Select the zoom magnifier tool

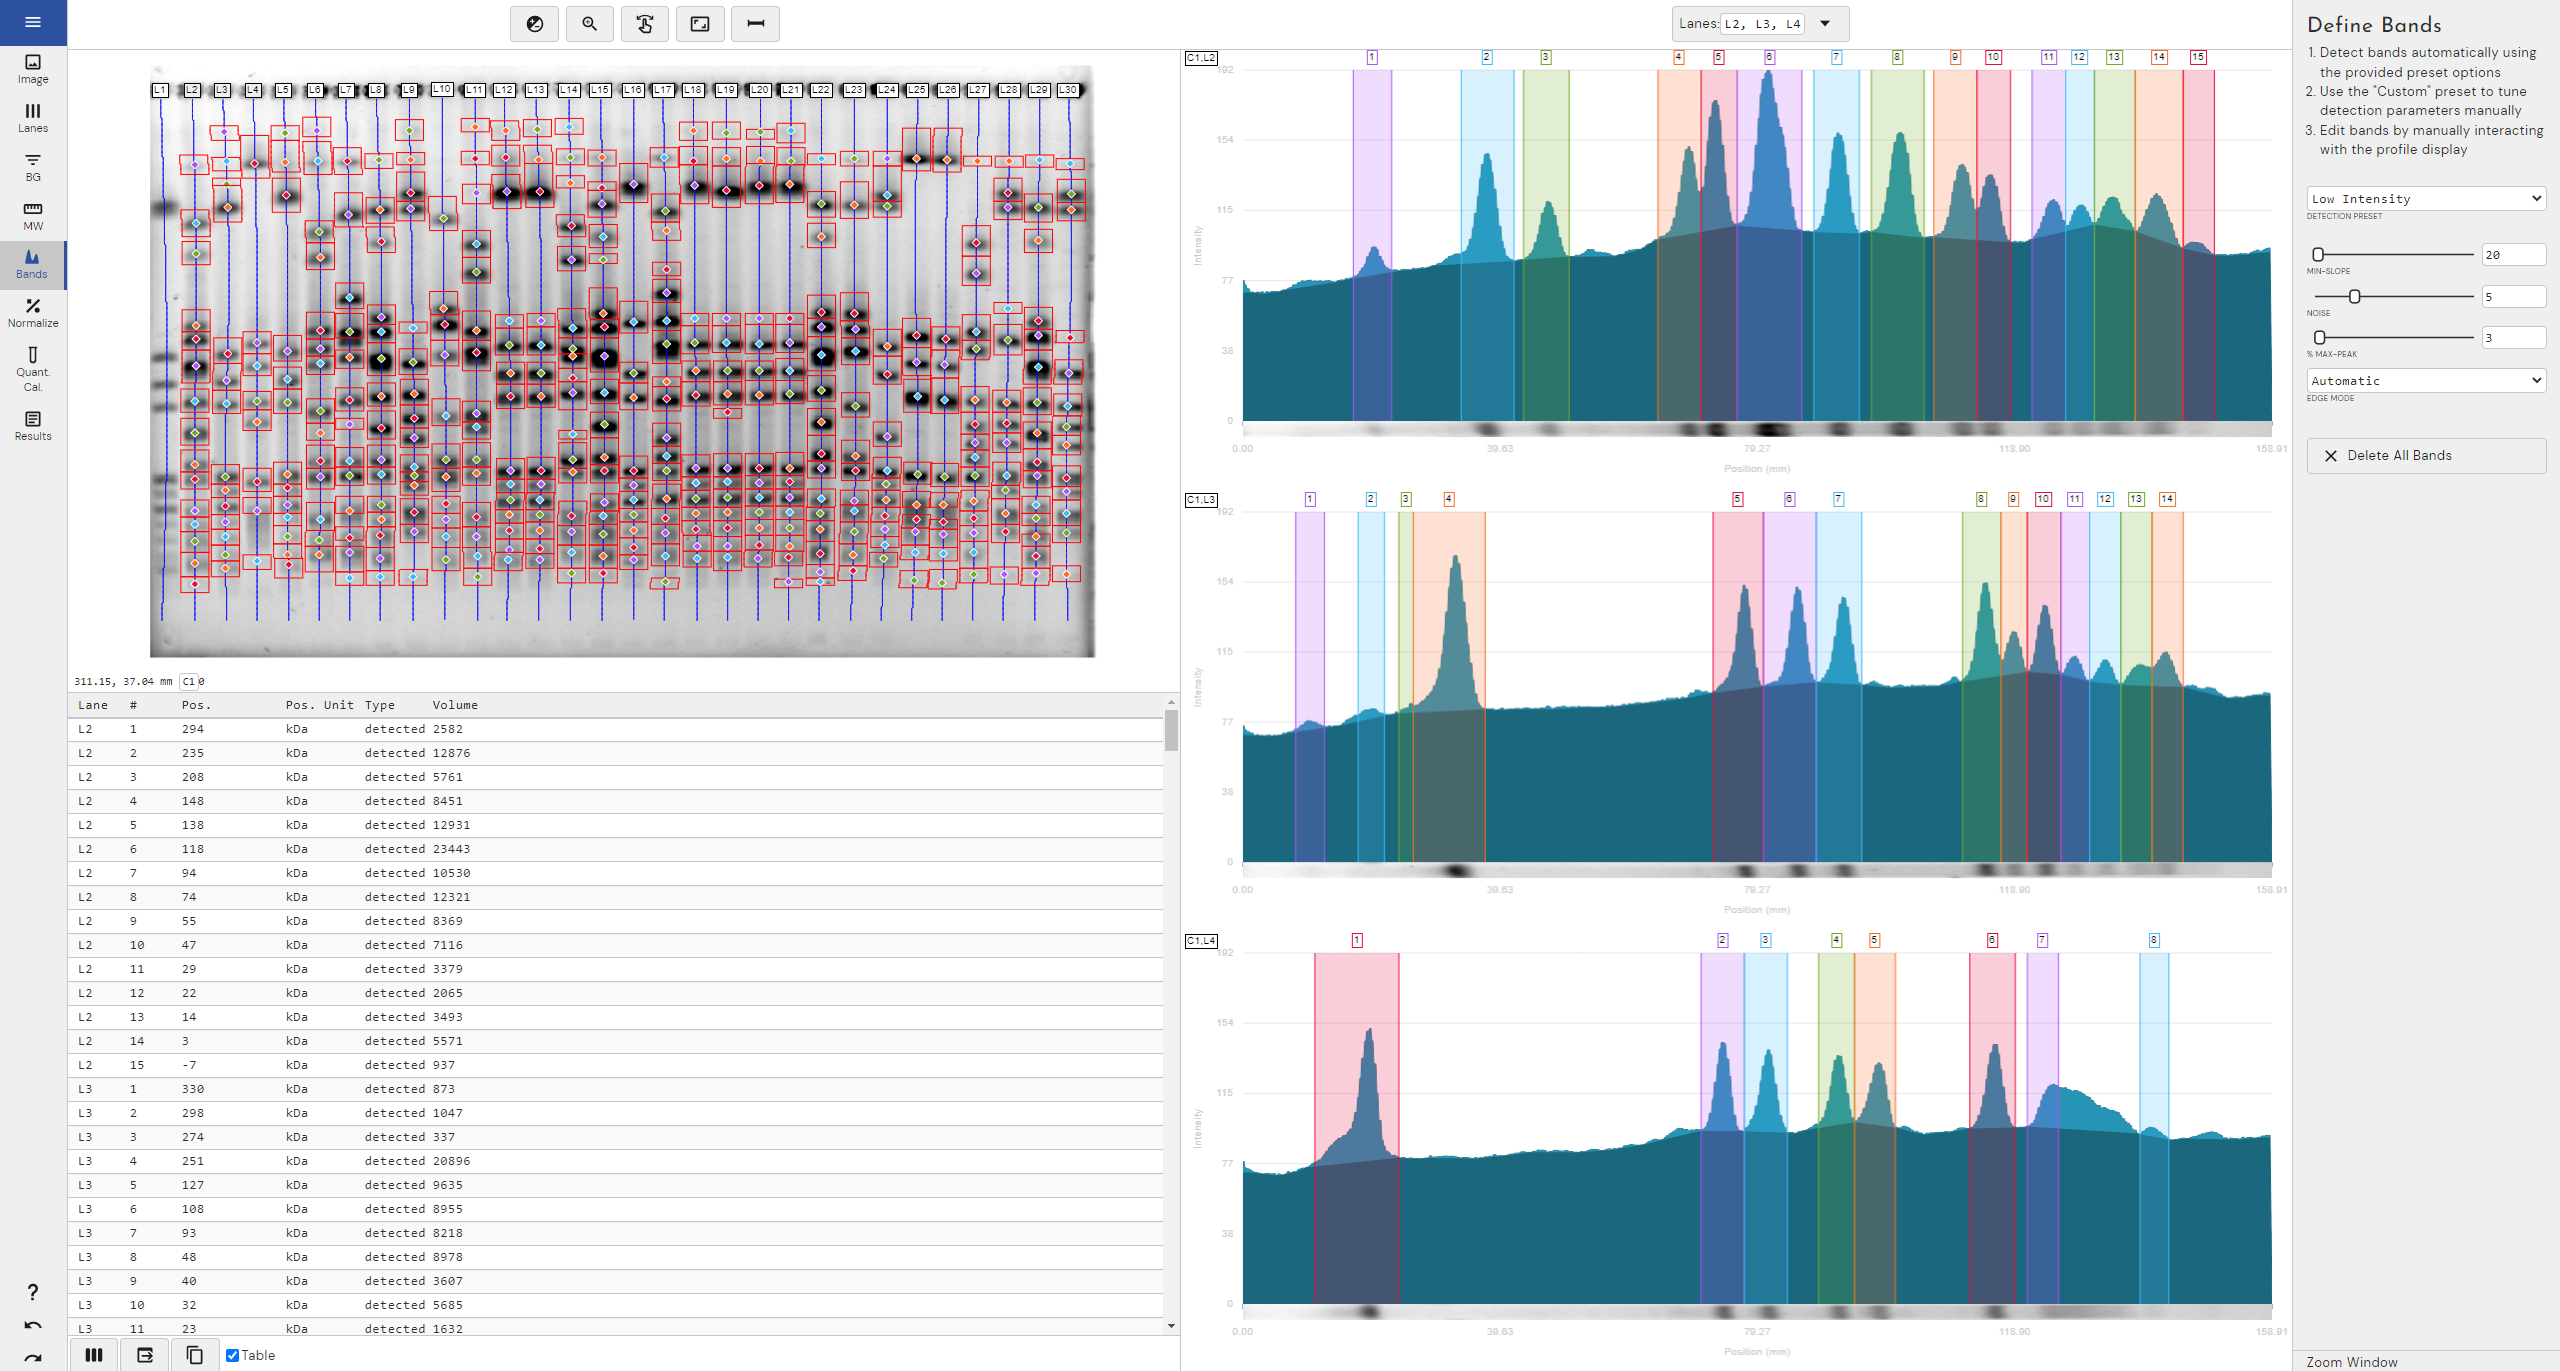point(589,24)
